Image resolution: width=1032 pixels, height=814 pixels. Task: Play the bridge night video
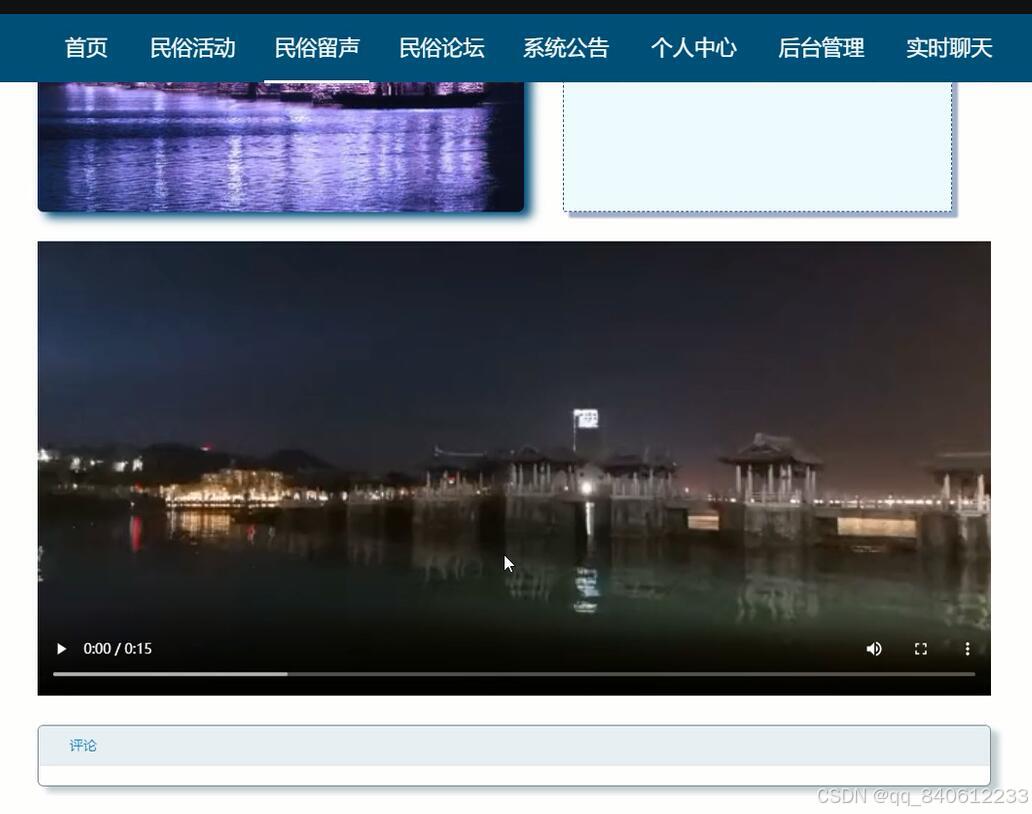[x=61, y=649]
